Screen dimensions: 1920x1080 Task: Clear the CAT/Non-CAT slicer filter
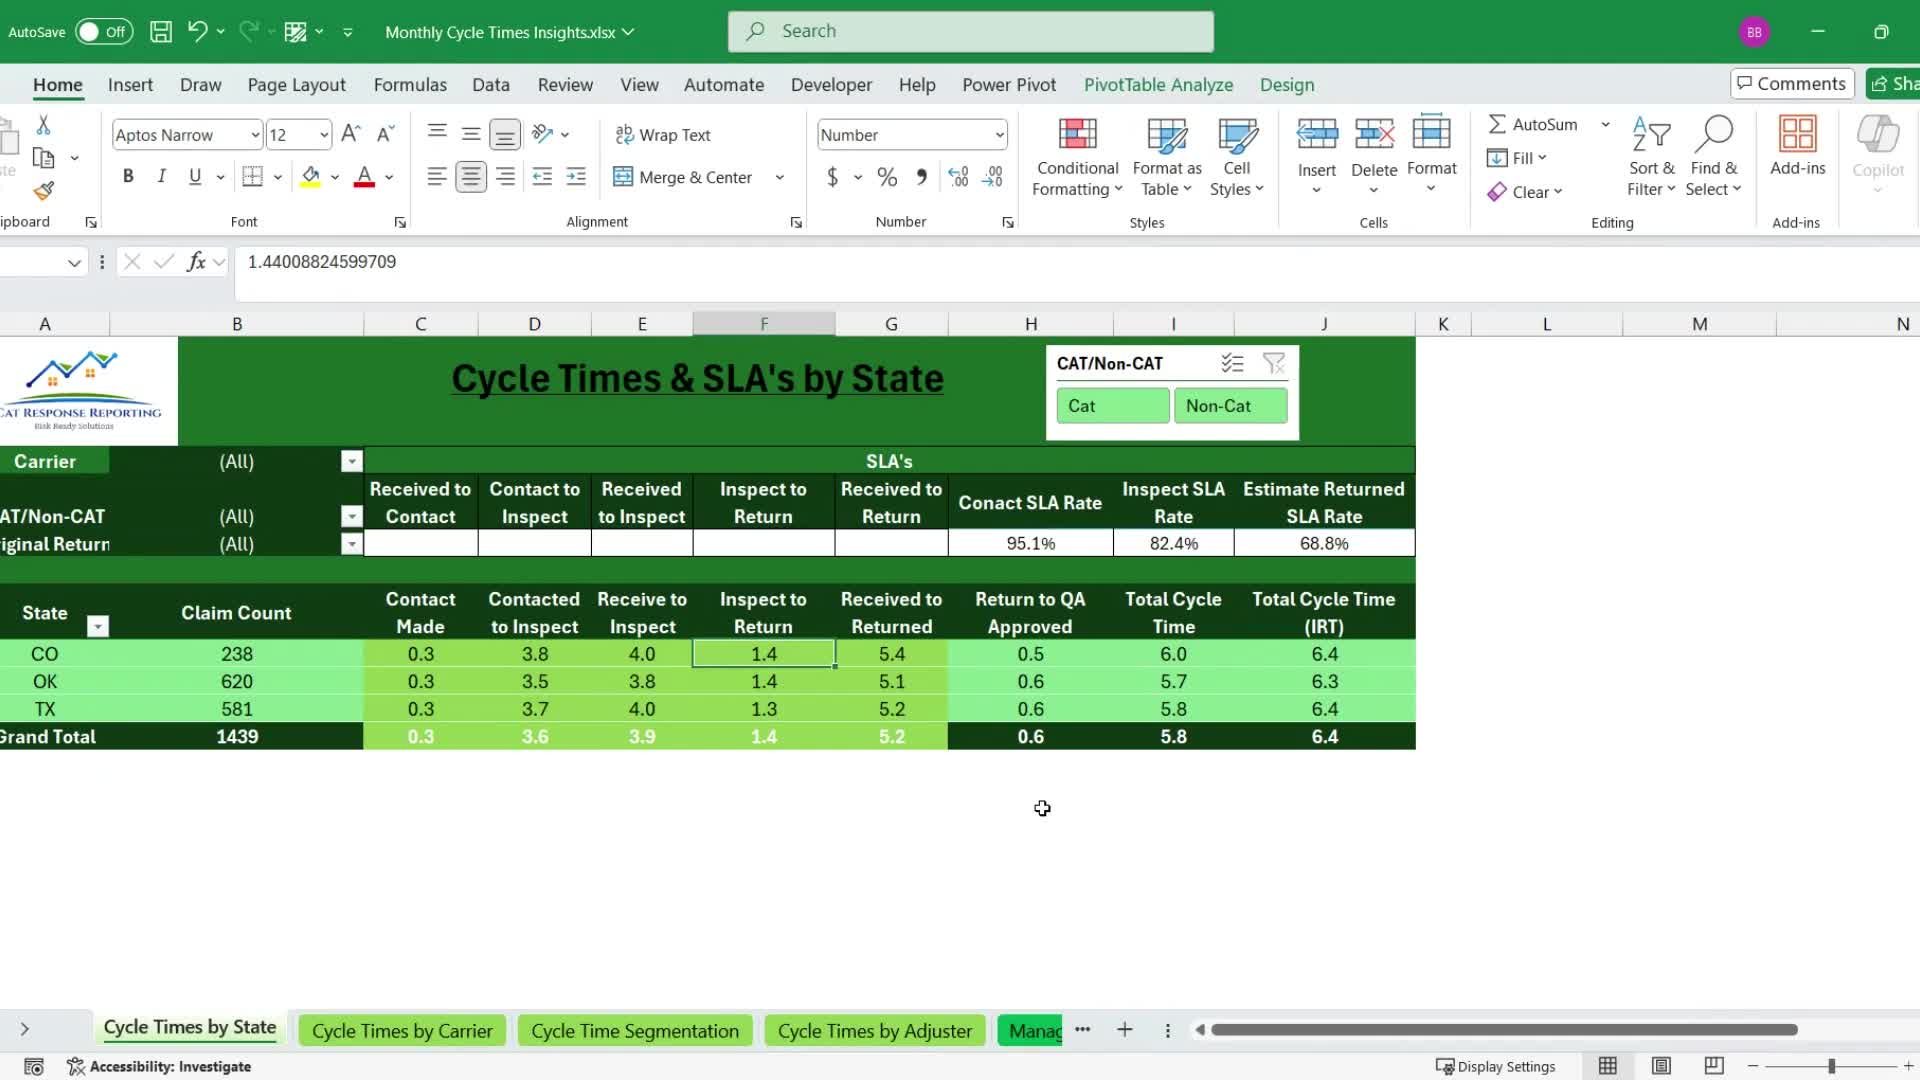pyautogui.click(x=1273, y=363)
